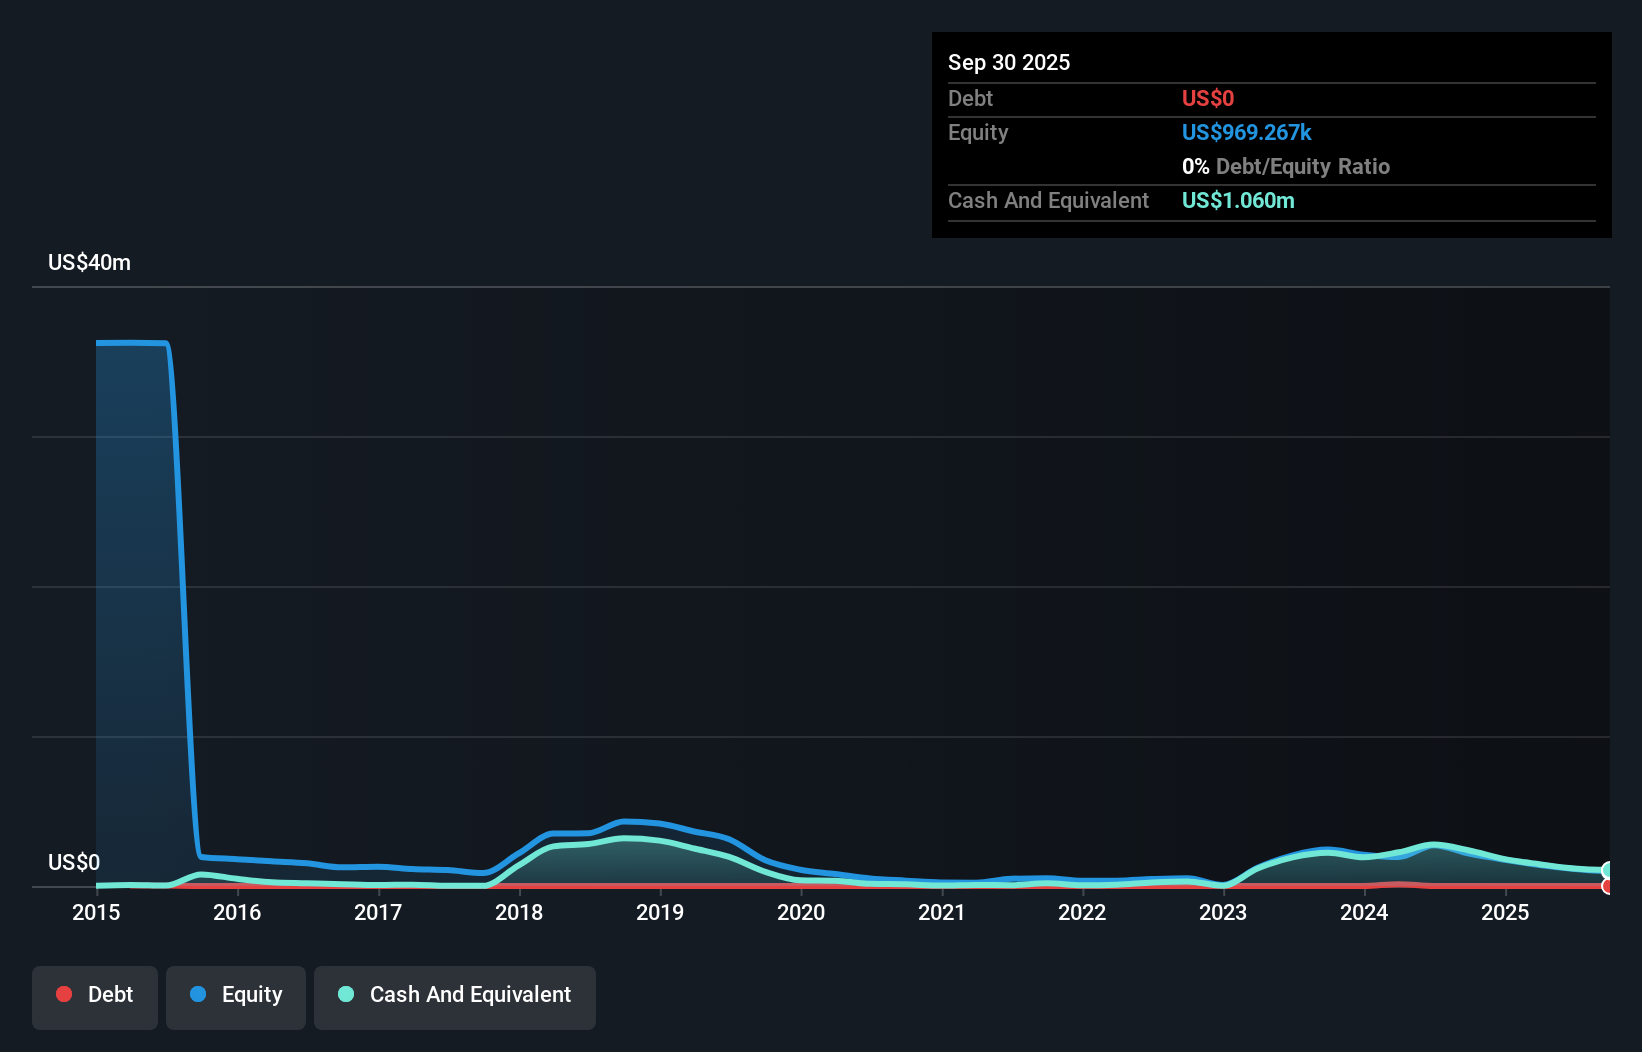Click the Cash line peak near 2024
This screenshot has height=1052, width=1642.
click(x=1435, y=845)
